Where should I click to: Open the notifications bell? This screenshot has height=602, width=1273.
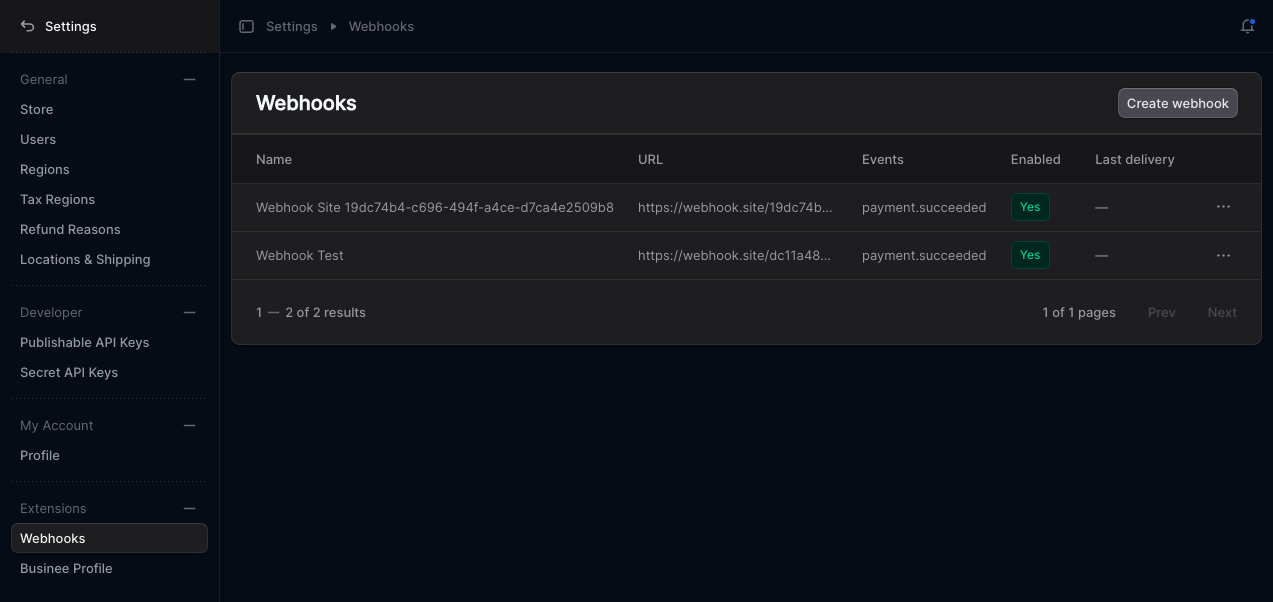[1247, 26]
